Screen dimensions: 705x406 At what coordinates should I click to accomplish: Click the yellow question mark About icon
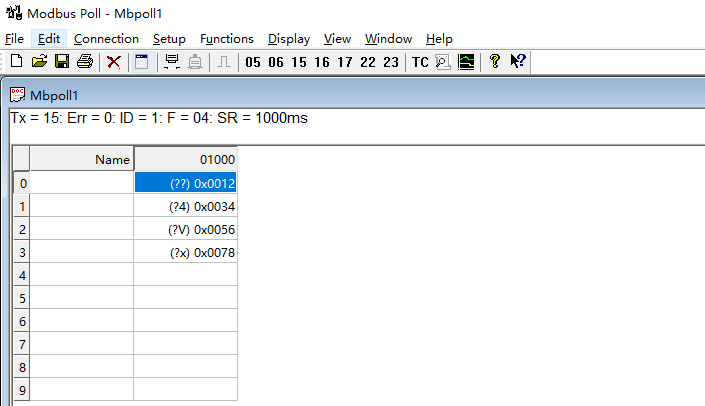click(495, 61)
